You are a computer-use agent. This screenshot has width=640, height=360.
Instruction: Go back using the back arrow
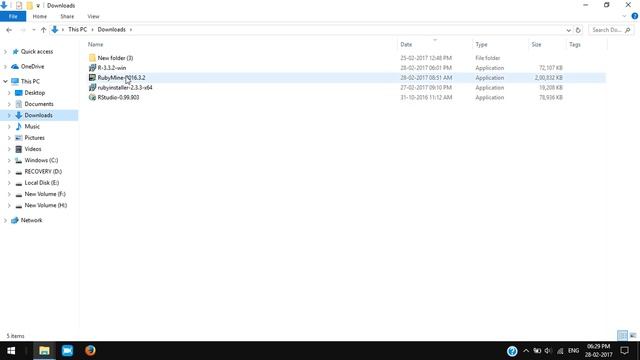[9, 30]
